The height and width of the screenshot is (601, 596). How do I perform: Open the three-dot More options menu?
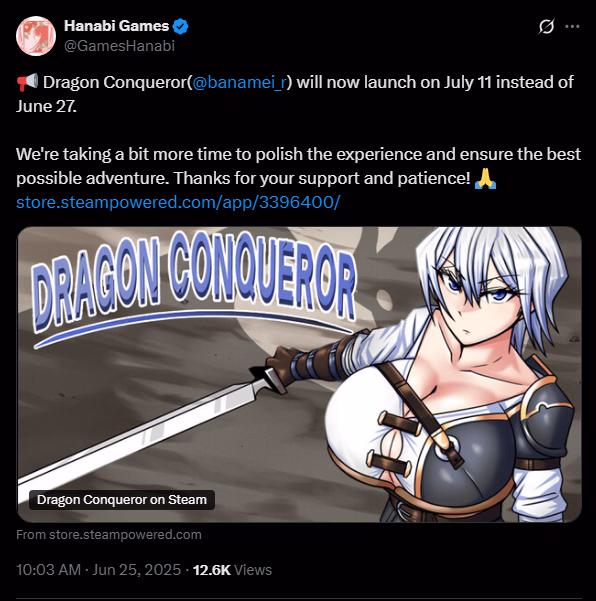(x=572, y=26)
